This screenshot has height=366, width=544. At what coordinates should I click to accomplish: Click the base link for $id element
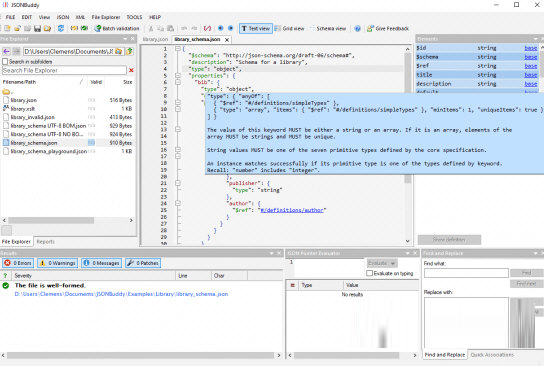coord(530,48)
